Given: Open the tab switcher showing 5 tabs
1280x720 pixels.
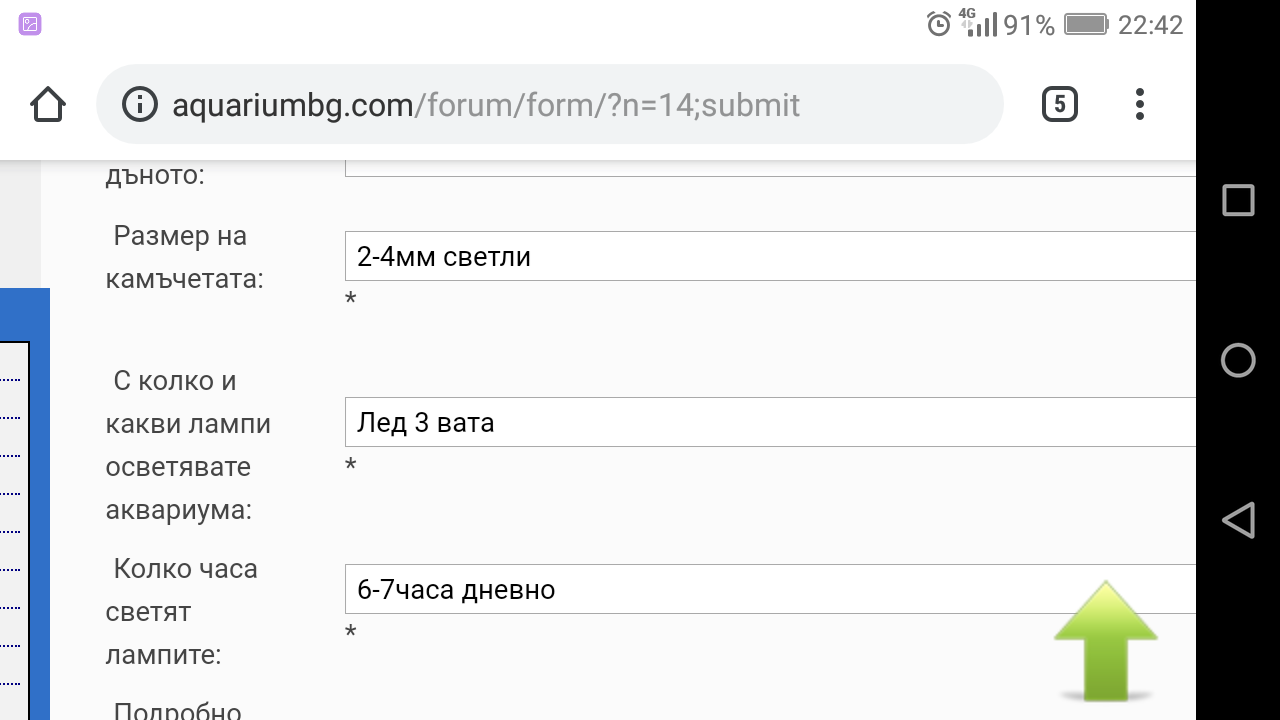Looking at the screenshot, I should pyautogui.click(x=1059, y=104).
